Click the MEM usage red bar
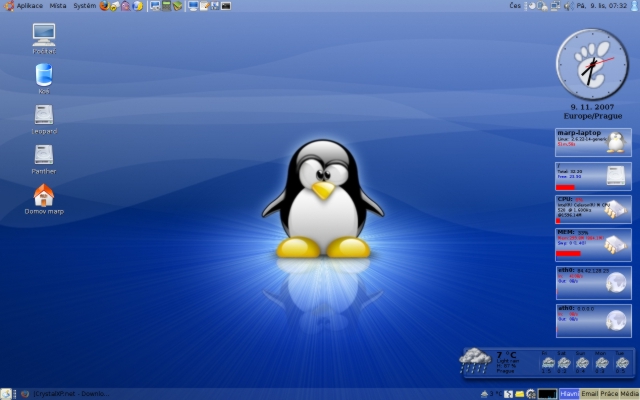640x400 pixels. 568,254
